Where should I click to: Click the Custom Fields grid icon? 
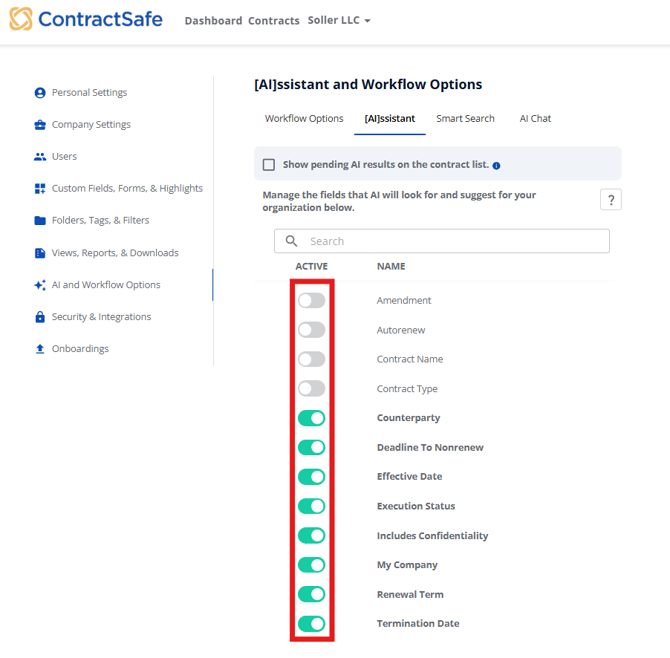tap(40, 189)
